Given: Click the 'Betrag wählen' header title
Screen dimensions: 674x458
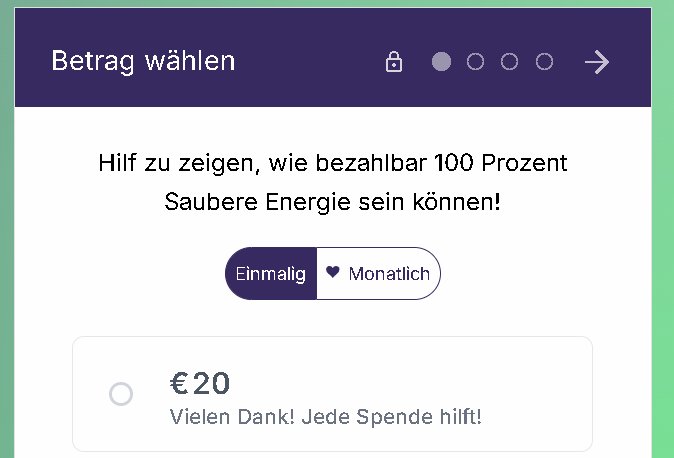Looking at the screenshot, I should pos(143,61).
